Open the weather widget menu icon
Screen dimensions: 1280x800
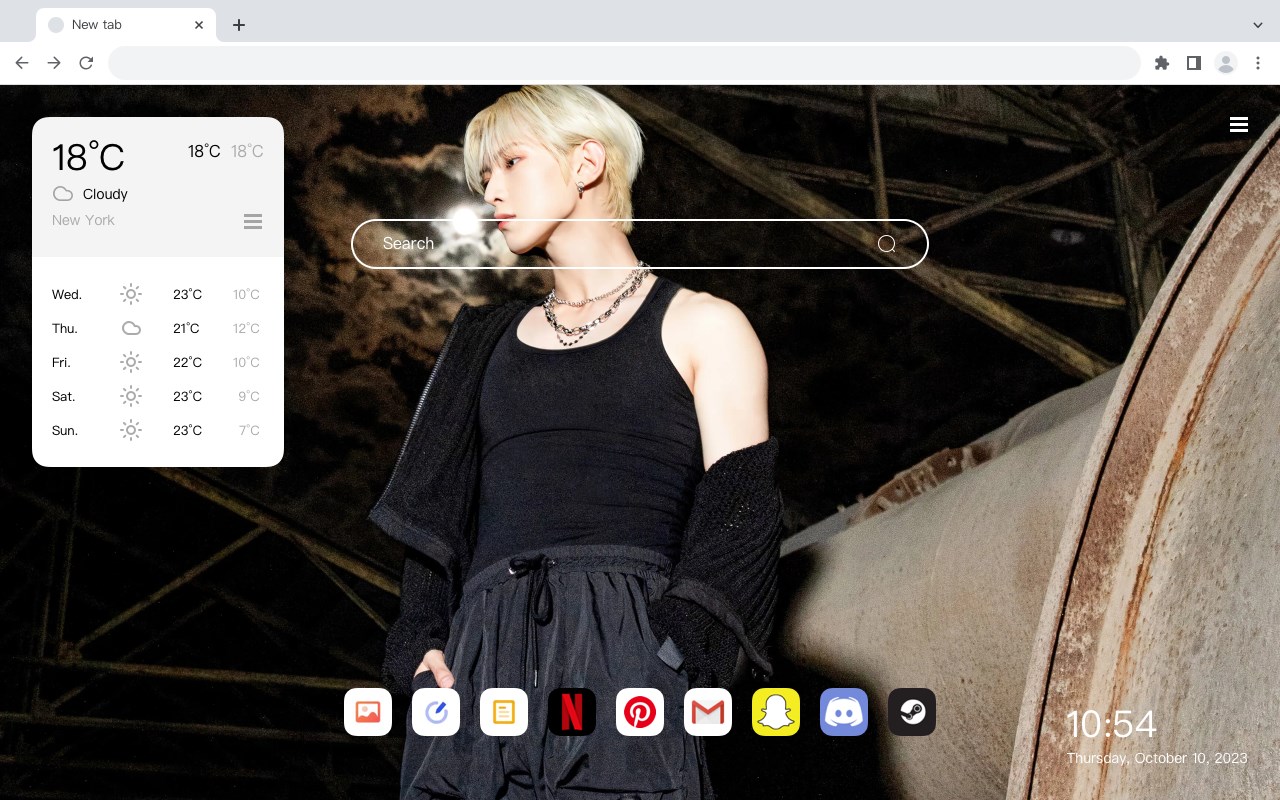pyautogui.click(x=253, y=221)
